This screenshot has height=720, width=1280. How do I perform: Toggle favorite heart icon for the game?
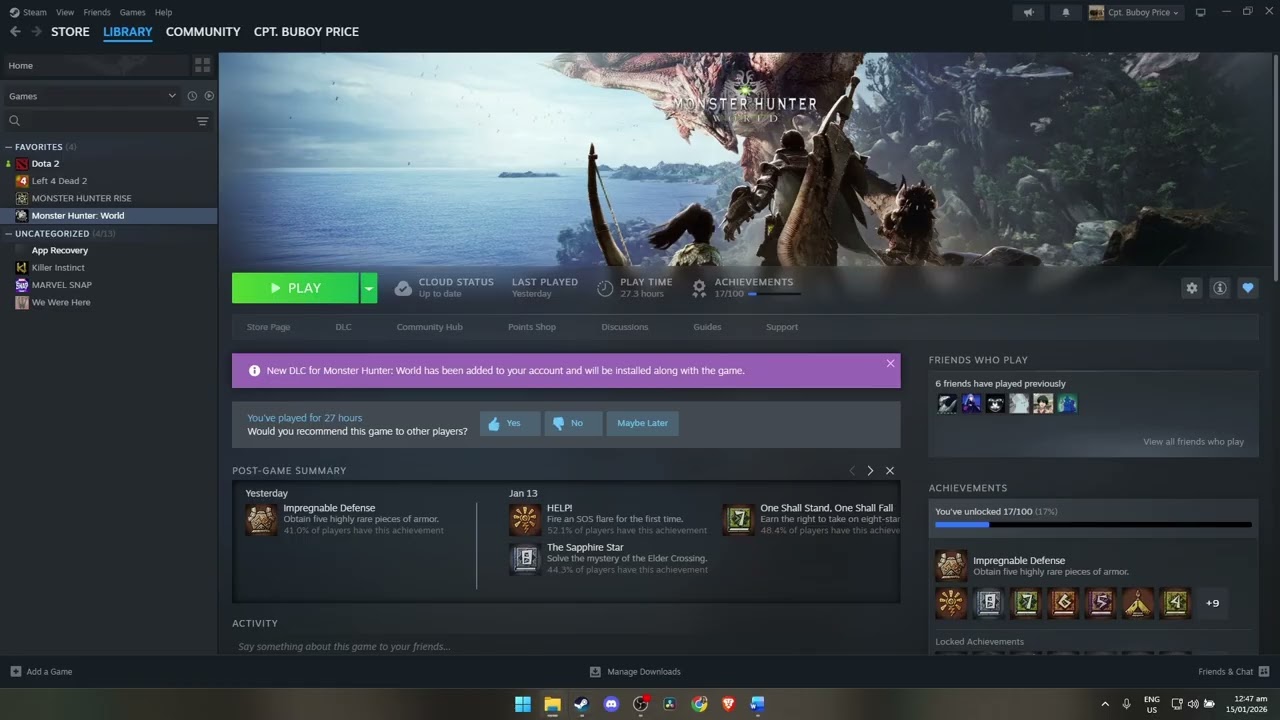click(x=1247, y=288)
